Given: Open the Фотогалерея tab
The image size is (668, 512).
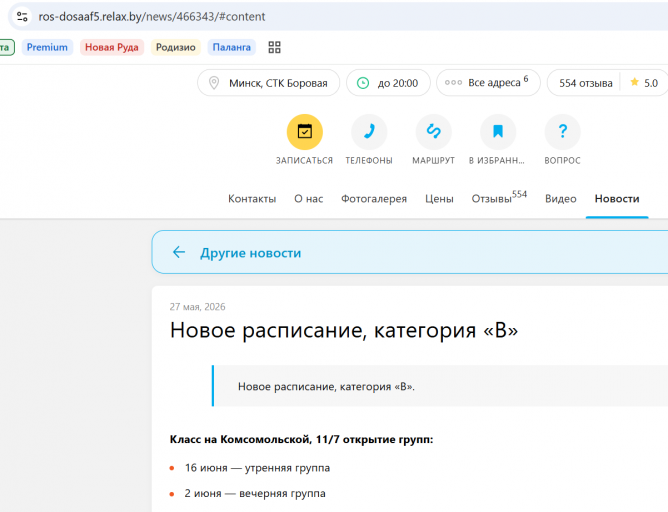Looking at the screenshot, I should click(x=374, y=199).
